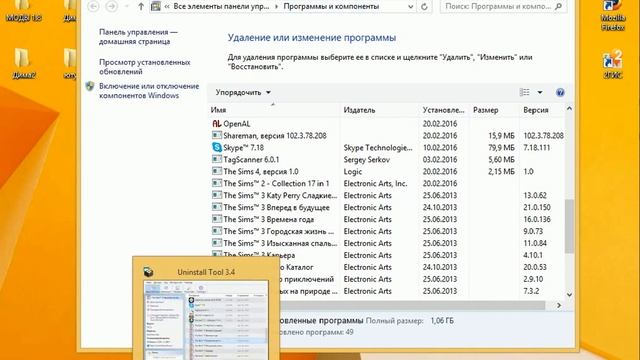The height and width of the screenshot is (360, 640).
Task: Open the Дима? desktop folder
Action: (23, 63)
